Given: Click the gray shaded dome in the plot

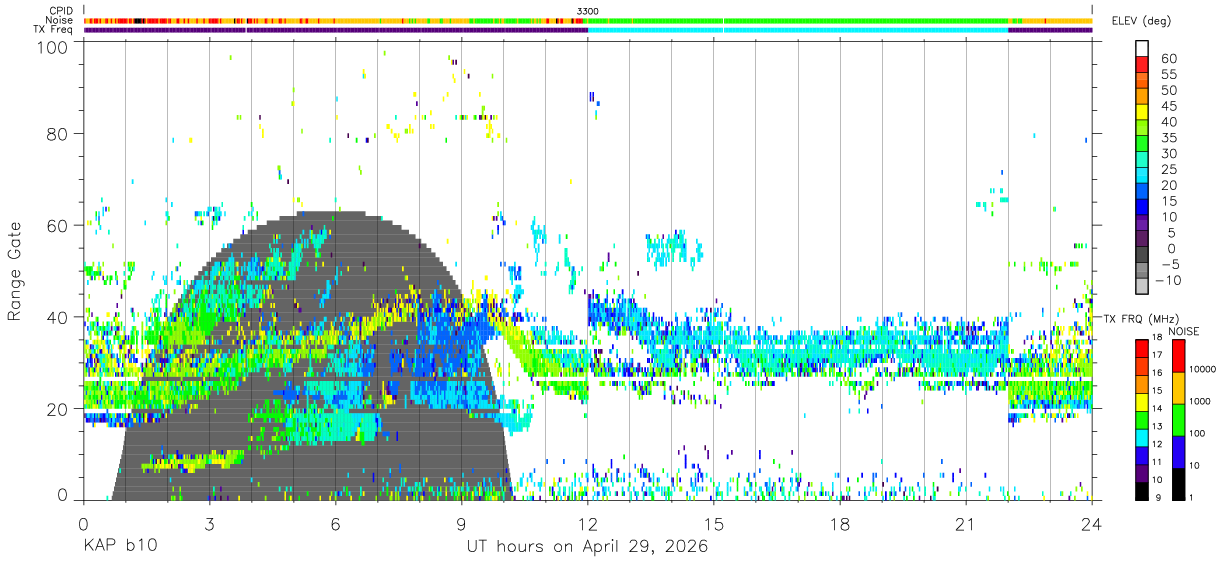Looking at the screenshot, I should pyautogui.click(x=312, y=356).
